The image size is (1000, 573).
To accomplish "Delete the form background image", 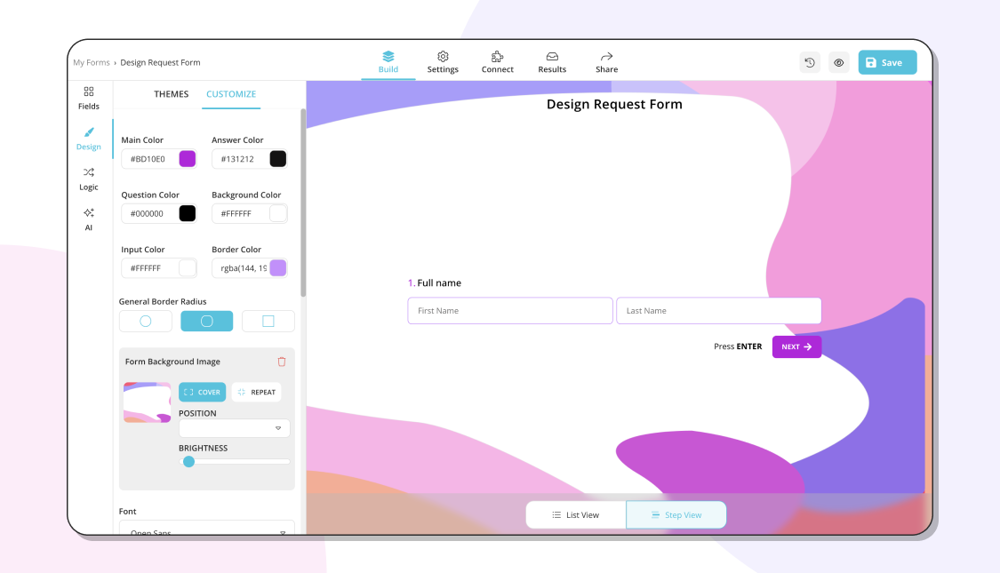I will pos(281,362).
